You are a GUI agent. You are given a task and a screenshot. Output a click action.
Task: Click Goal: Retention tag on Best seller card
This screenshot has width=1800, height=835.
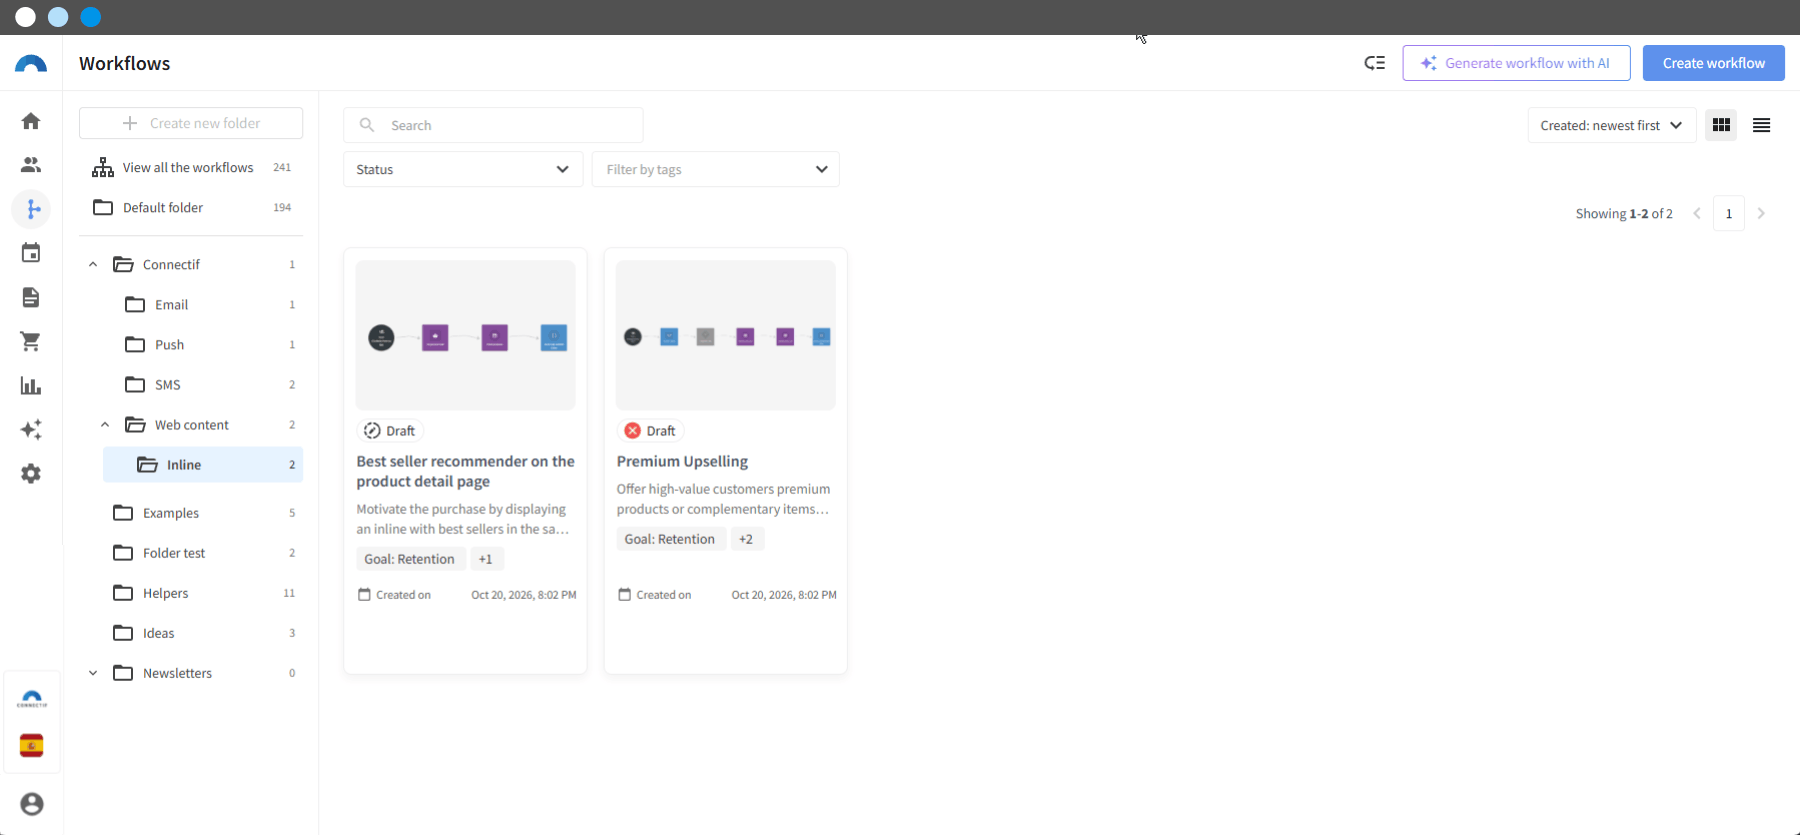point(410,559)
